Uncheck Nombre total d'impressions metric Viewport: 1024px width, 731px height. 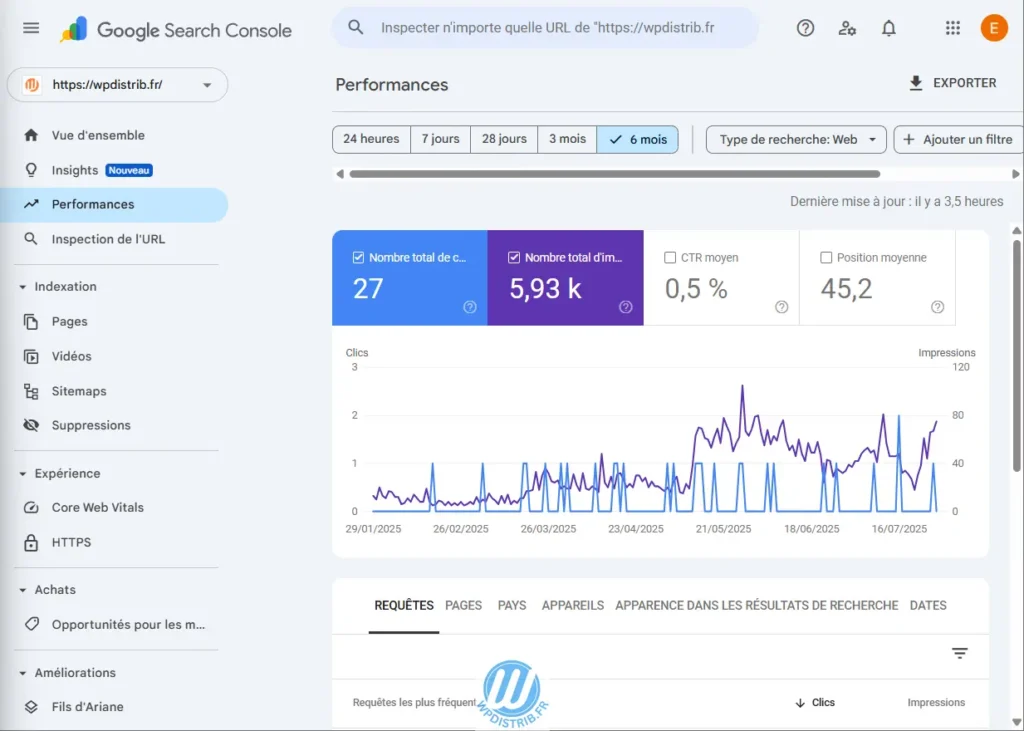pyautogui.click(x=514, y=257)
